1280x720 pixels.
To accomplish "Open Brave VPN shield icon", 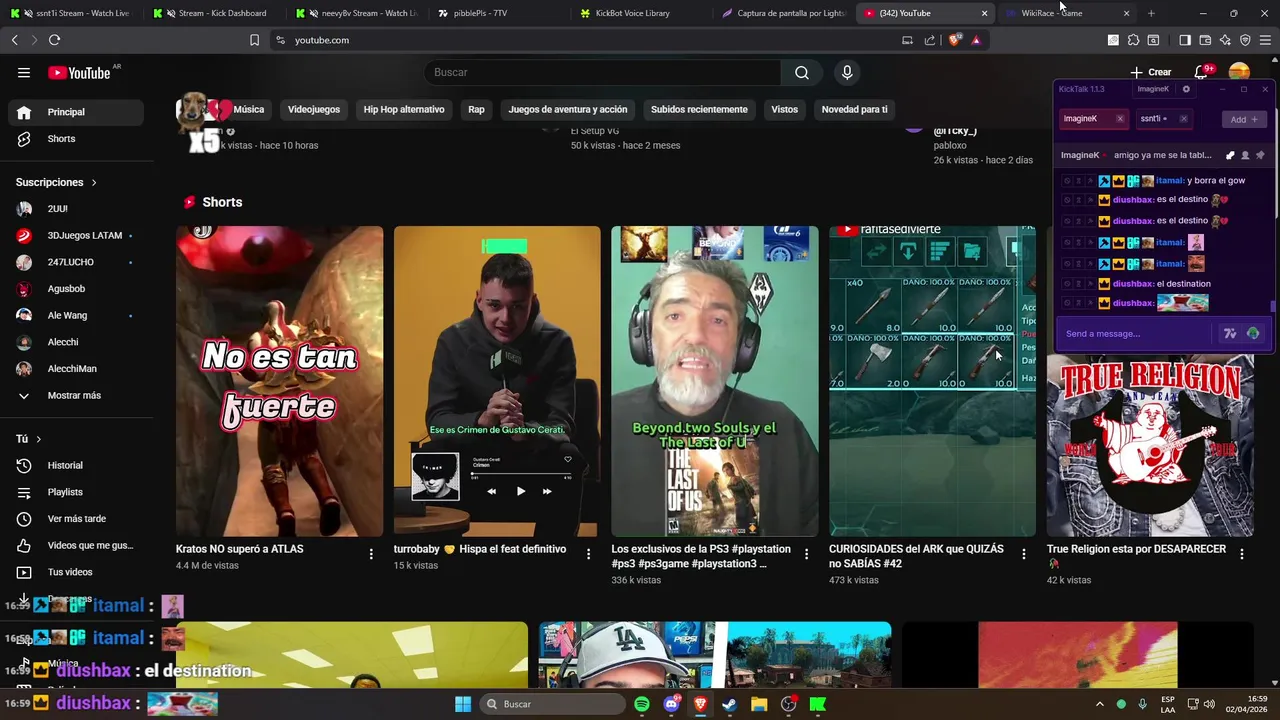I will [1245, 40].
